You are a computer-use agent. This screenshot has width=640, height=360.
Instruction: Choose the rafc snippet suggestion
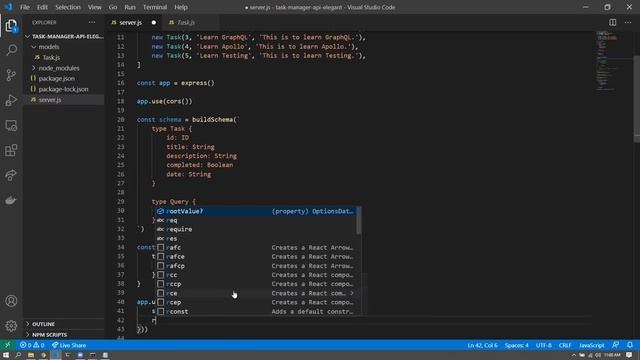point(256,247)
